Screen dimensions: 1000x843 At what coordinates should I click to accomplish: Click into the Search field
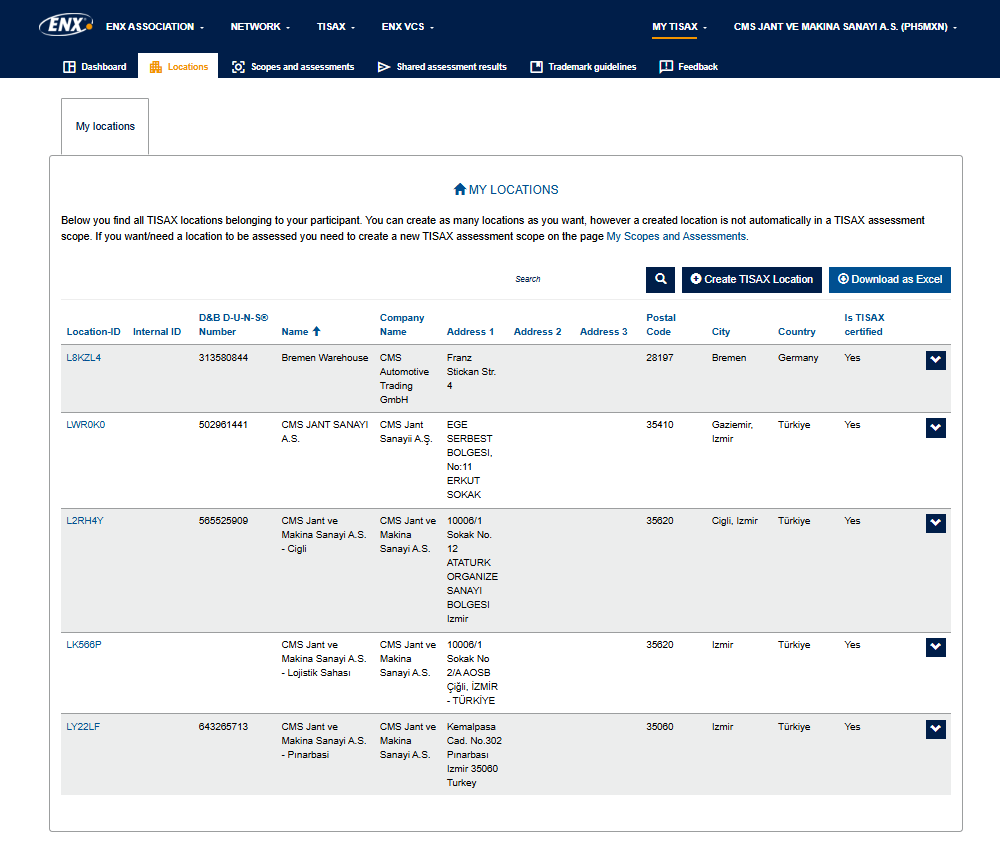tap(575, 280)
